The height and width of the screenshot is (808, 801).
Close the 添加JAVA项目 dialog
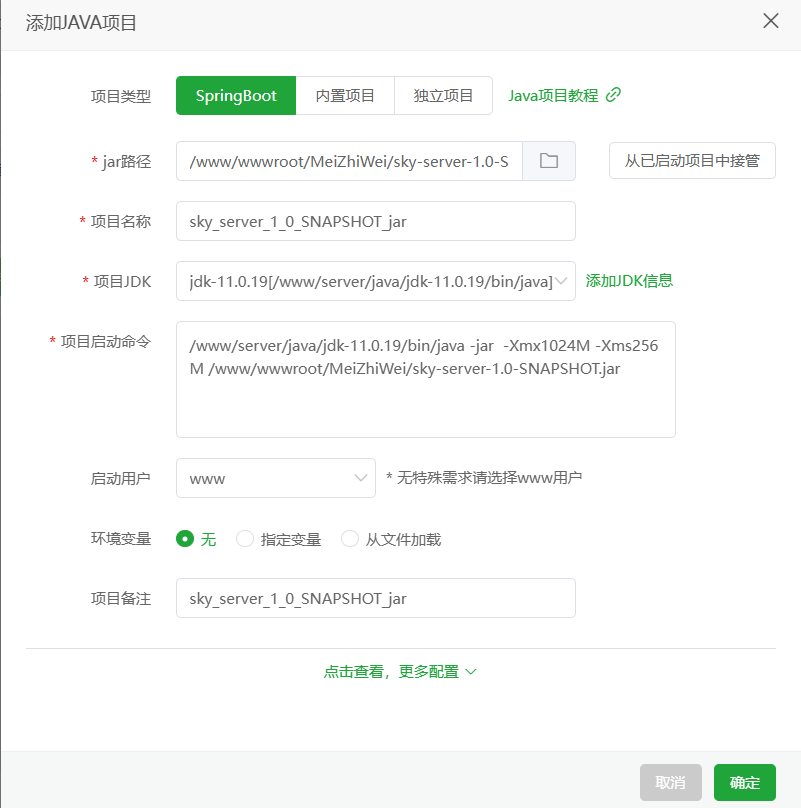771,21
